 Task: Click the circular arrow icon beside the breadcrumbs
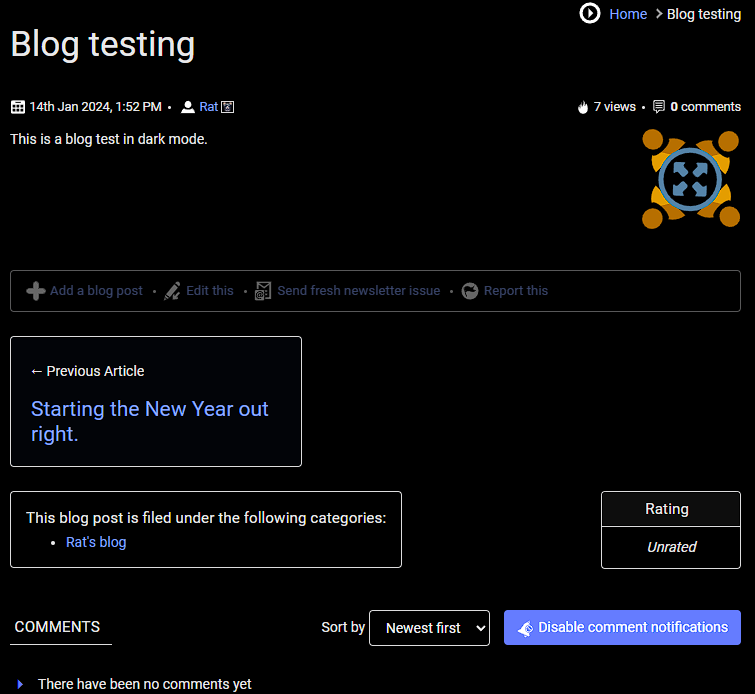pyautogui.click(x=590, y=13)
